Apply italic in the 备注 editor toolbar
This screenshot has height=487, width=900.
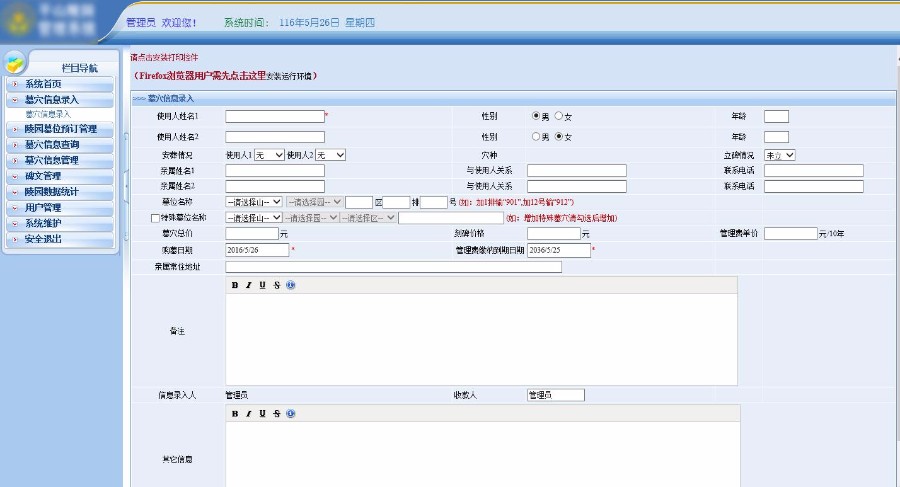point(249,285)
